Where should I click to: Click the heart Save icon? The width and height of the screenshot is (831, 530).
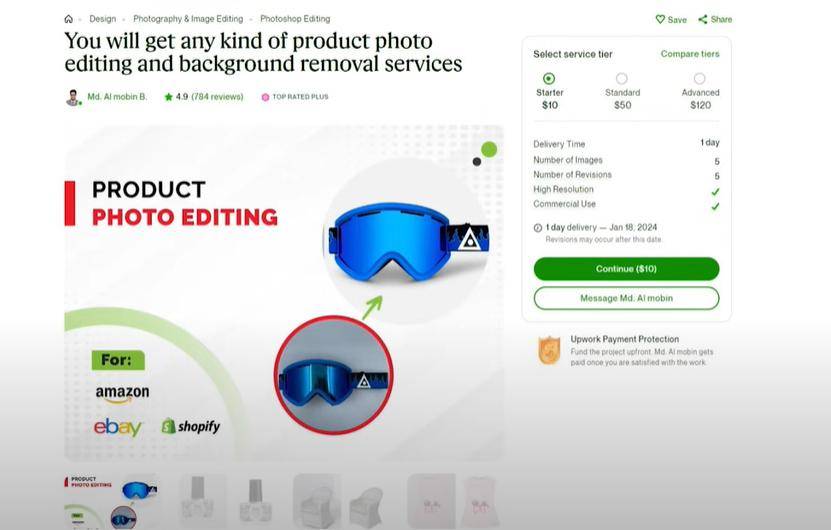pyautogui.click(x=660, y=20)
